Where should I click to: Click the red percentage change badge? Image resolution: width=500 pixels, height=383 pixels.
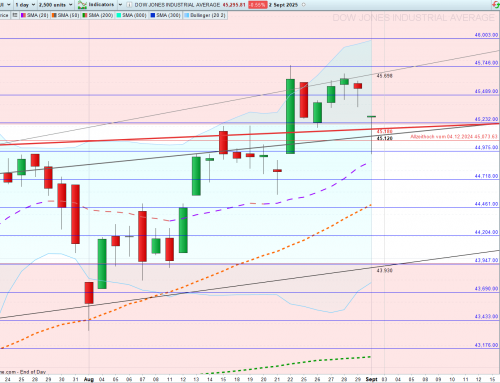257,5
